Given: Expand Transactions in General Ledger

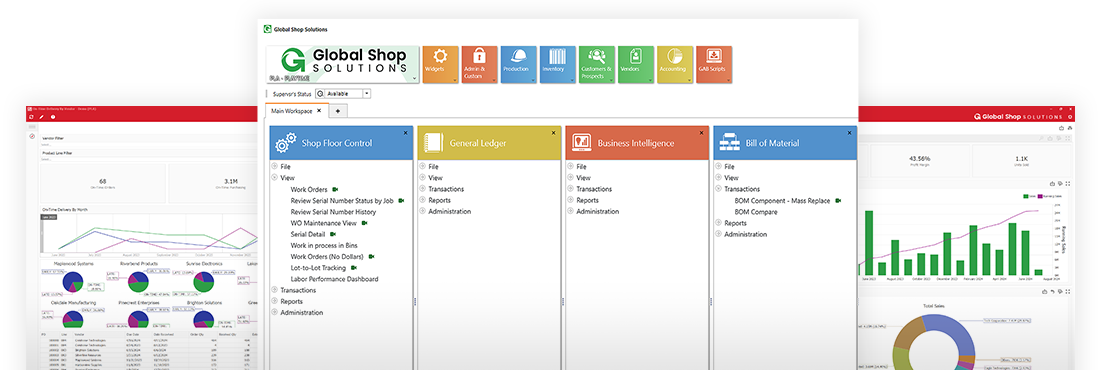Looking at the screenshot, I should [422, 189].
